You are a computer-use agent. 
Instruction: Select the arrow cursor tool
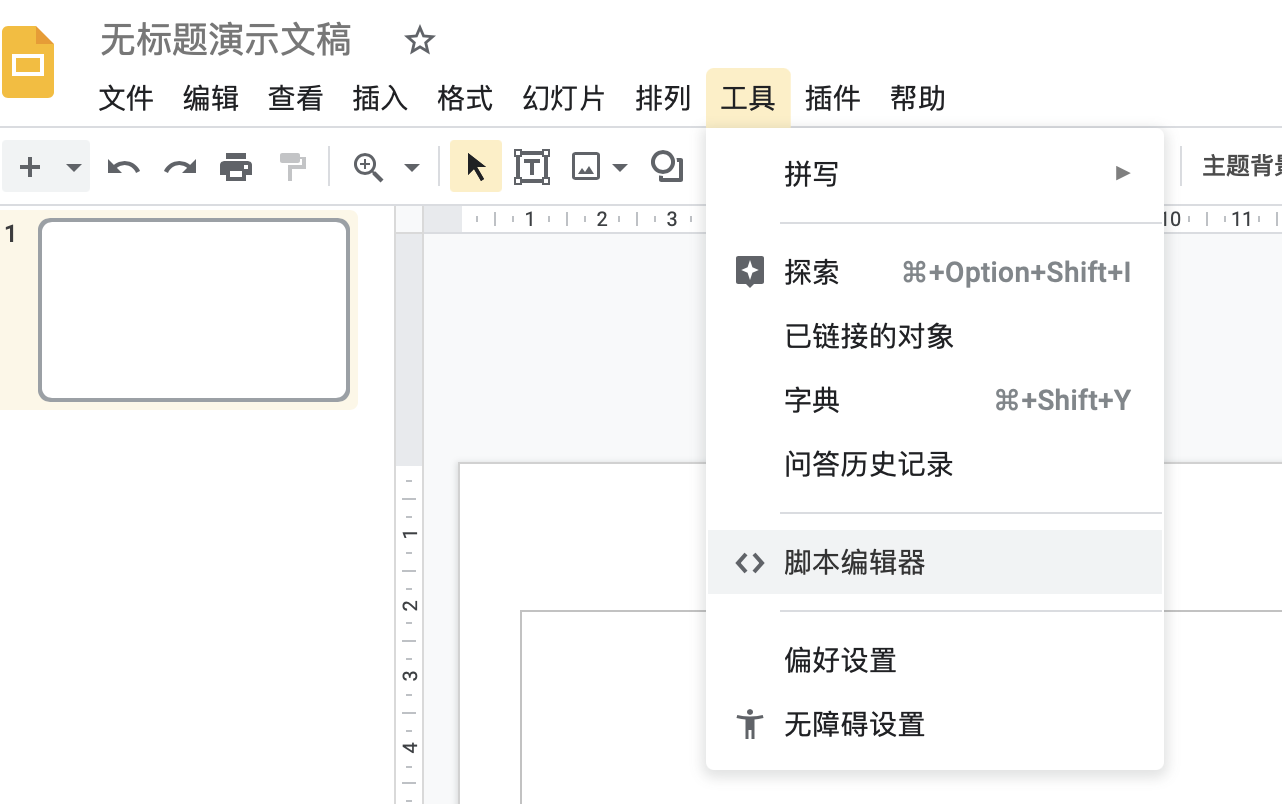[x=476, y=166]
